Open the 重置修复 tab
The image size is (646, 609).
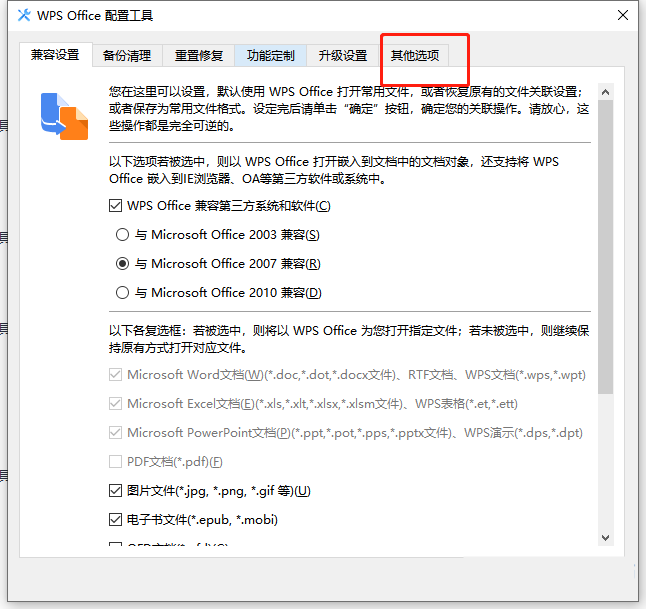(199, 55)
